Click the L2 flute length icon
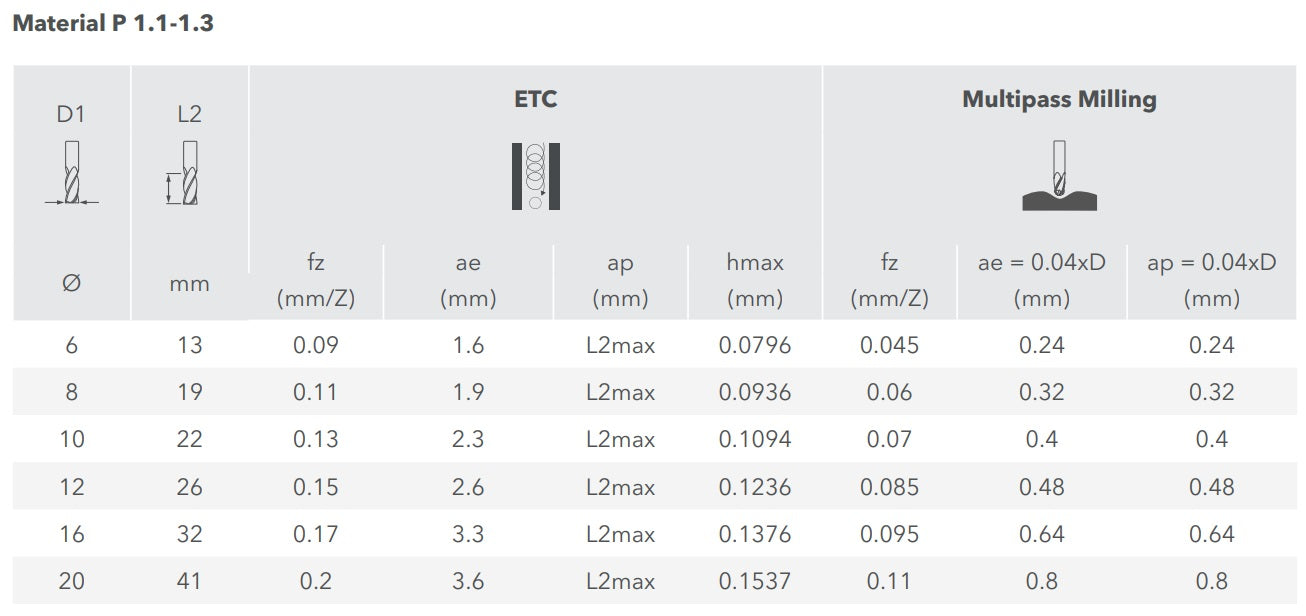The width and height of the screenshot is (1306, 616). click(186, 174)
